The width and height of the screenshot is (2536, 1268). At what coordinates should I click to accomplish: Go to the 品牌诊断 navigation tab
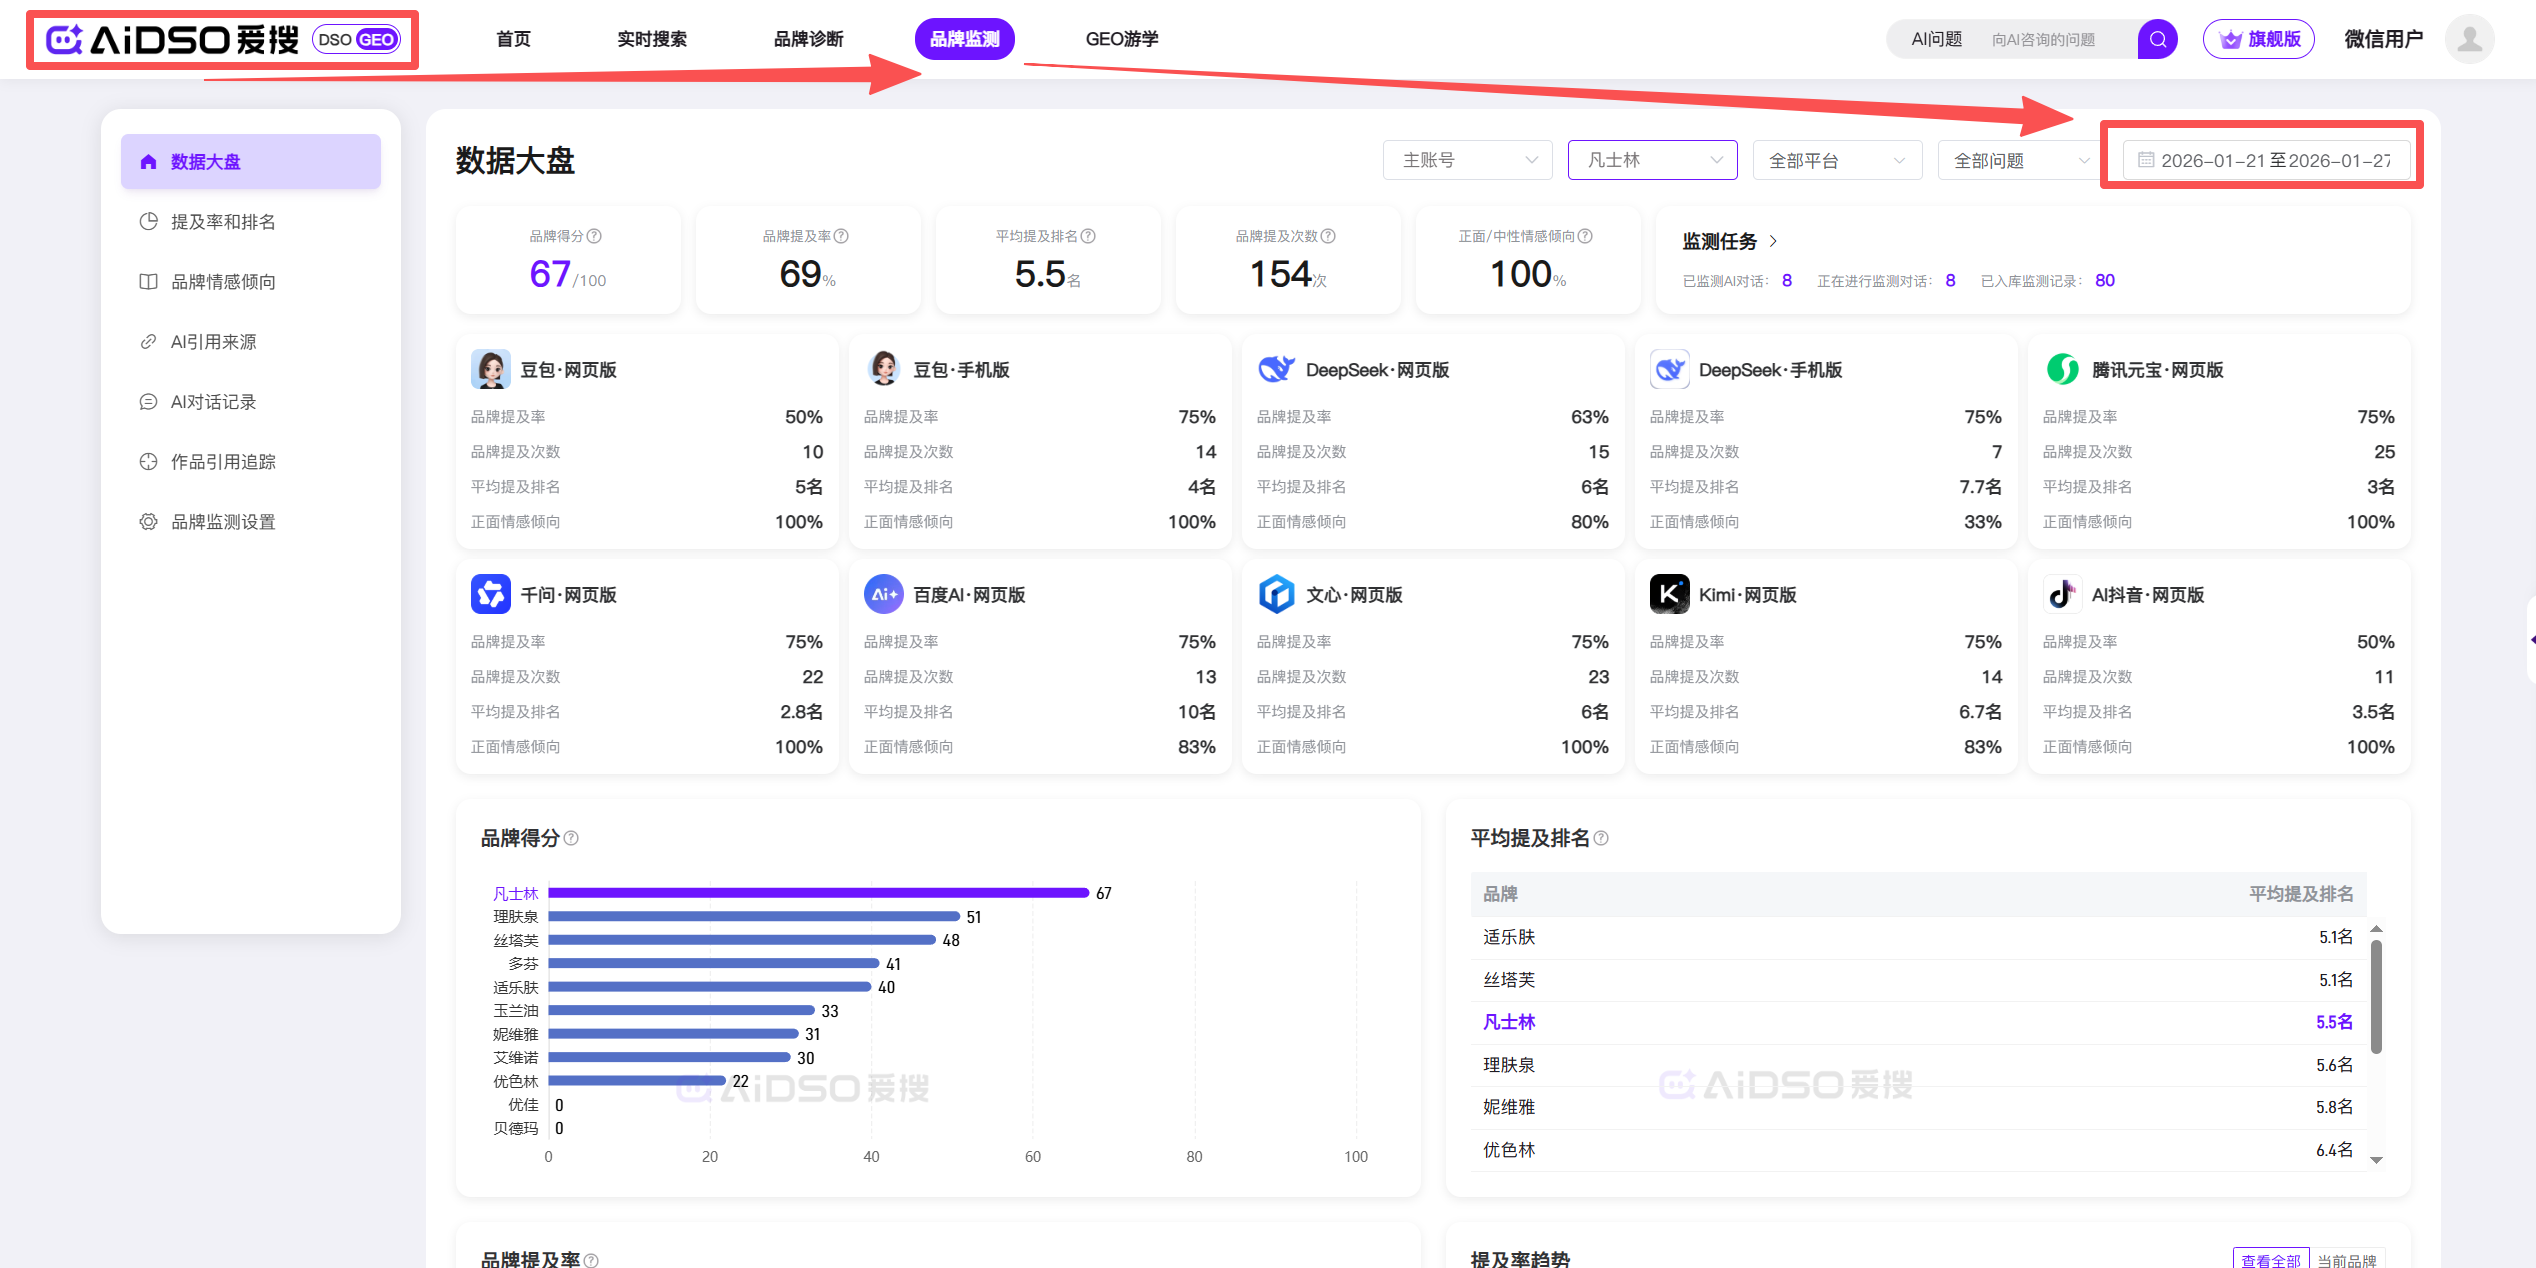point(808,39)
